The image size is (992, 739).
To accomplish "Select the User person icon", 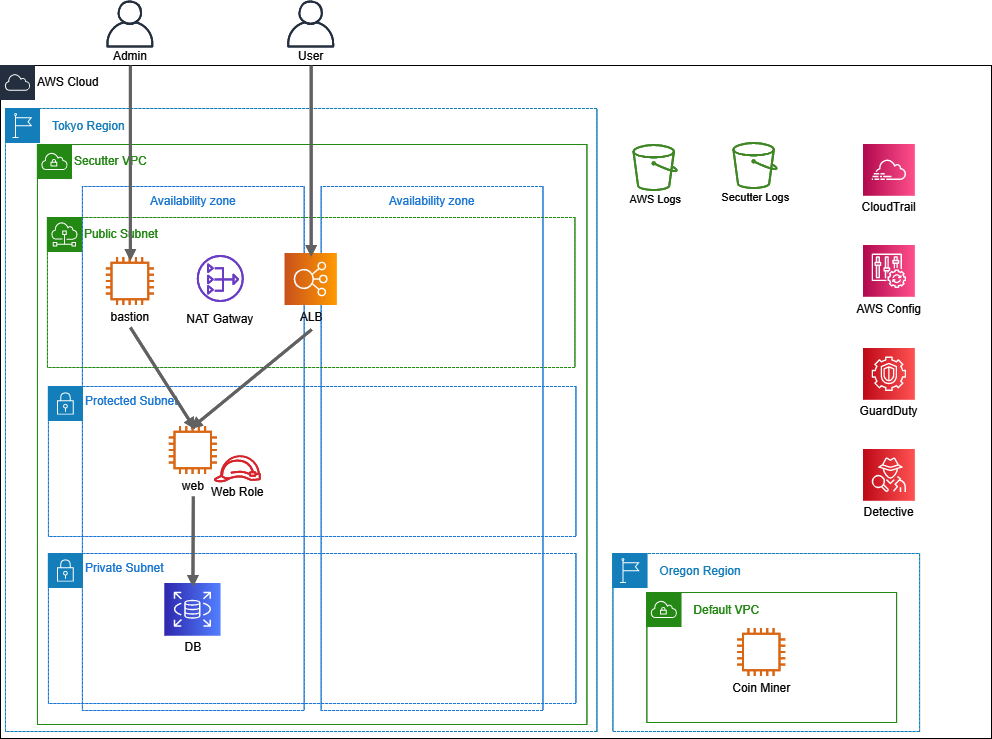I will (x=310, y=23).
